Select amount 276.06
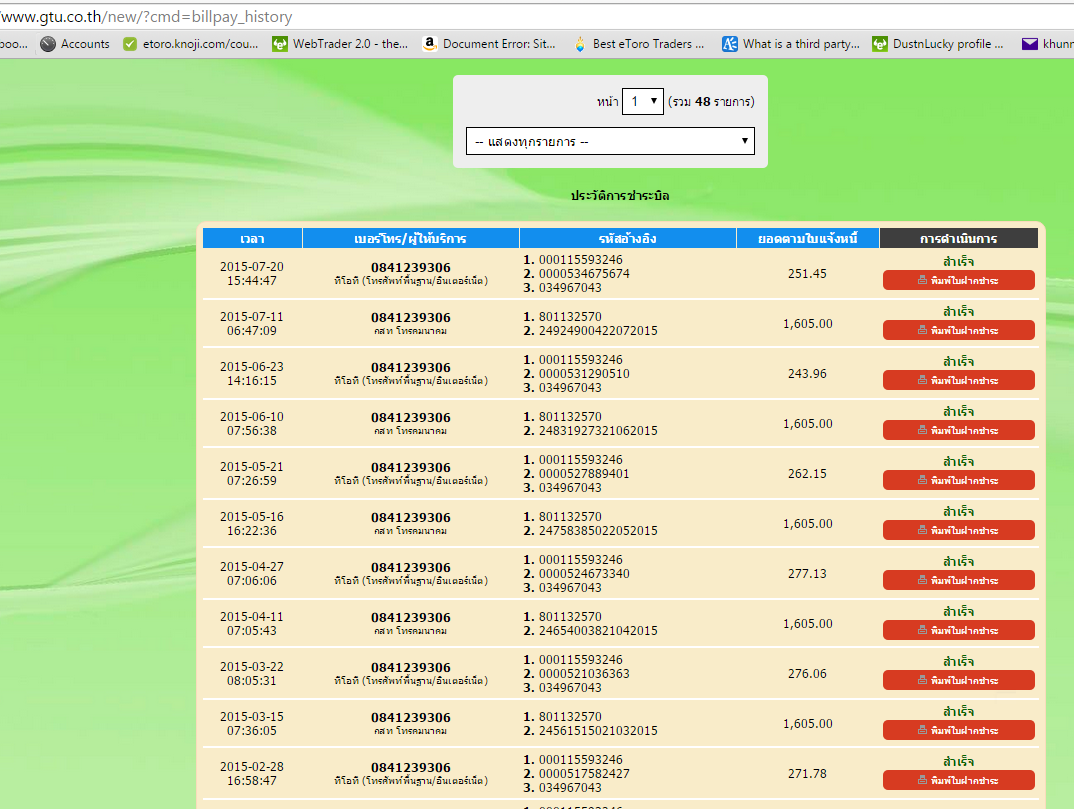This screenshot has height=809, width=1074. [x=807, y=673]
